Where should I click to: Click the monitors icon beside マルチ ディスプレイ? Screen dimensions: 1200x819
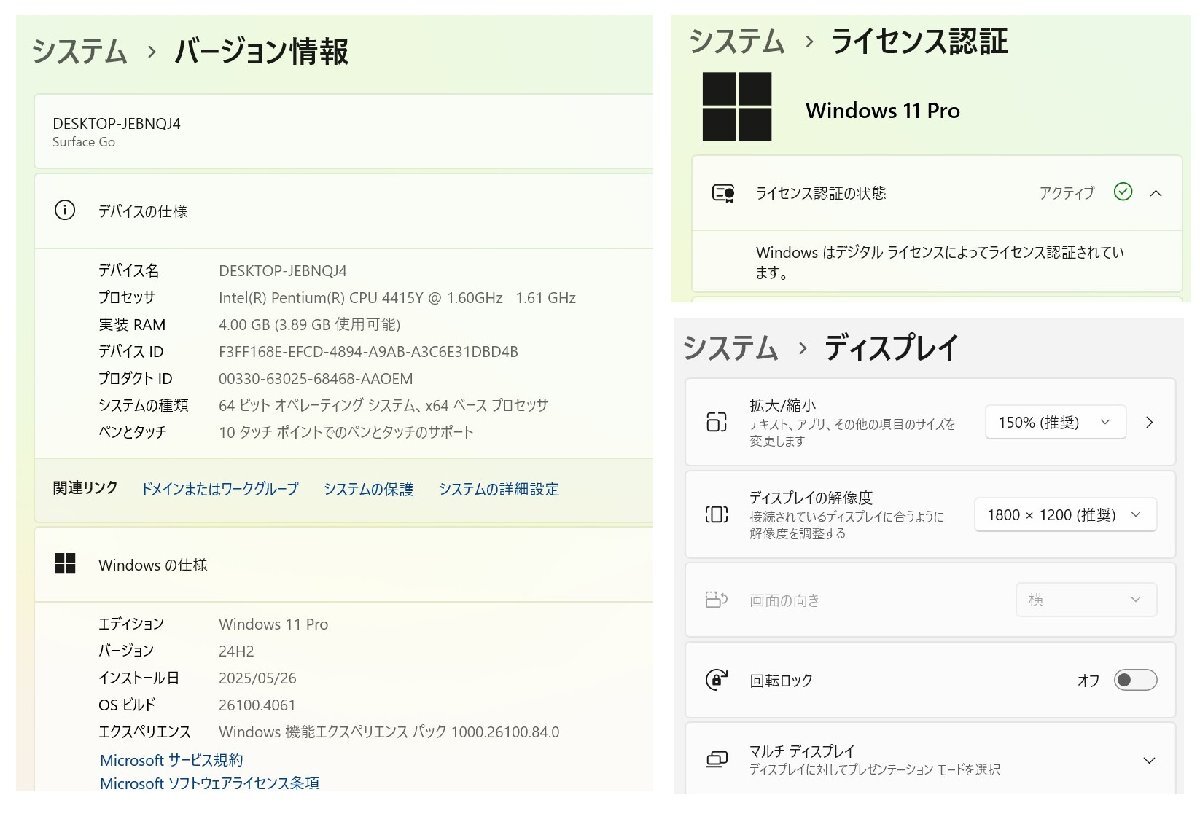point(716,759)
